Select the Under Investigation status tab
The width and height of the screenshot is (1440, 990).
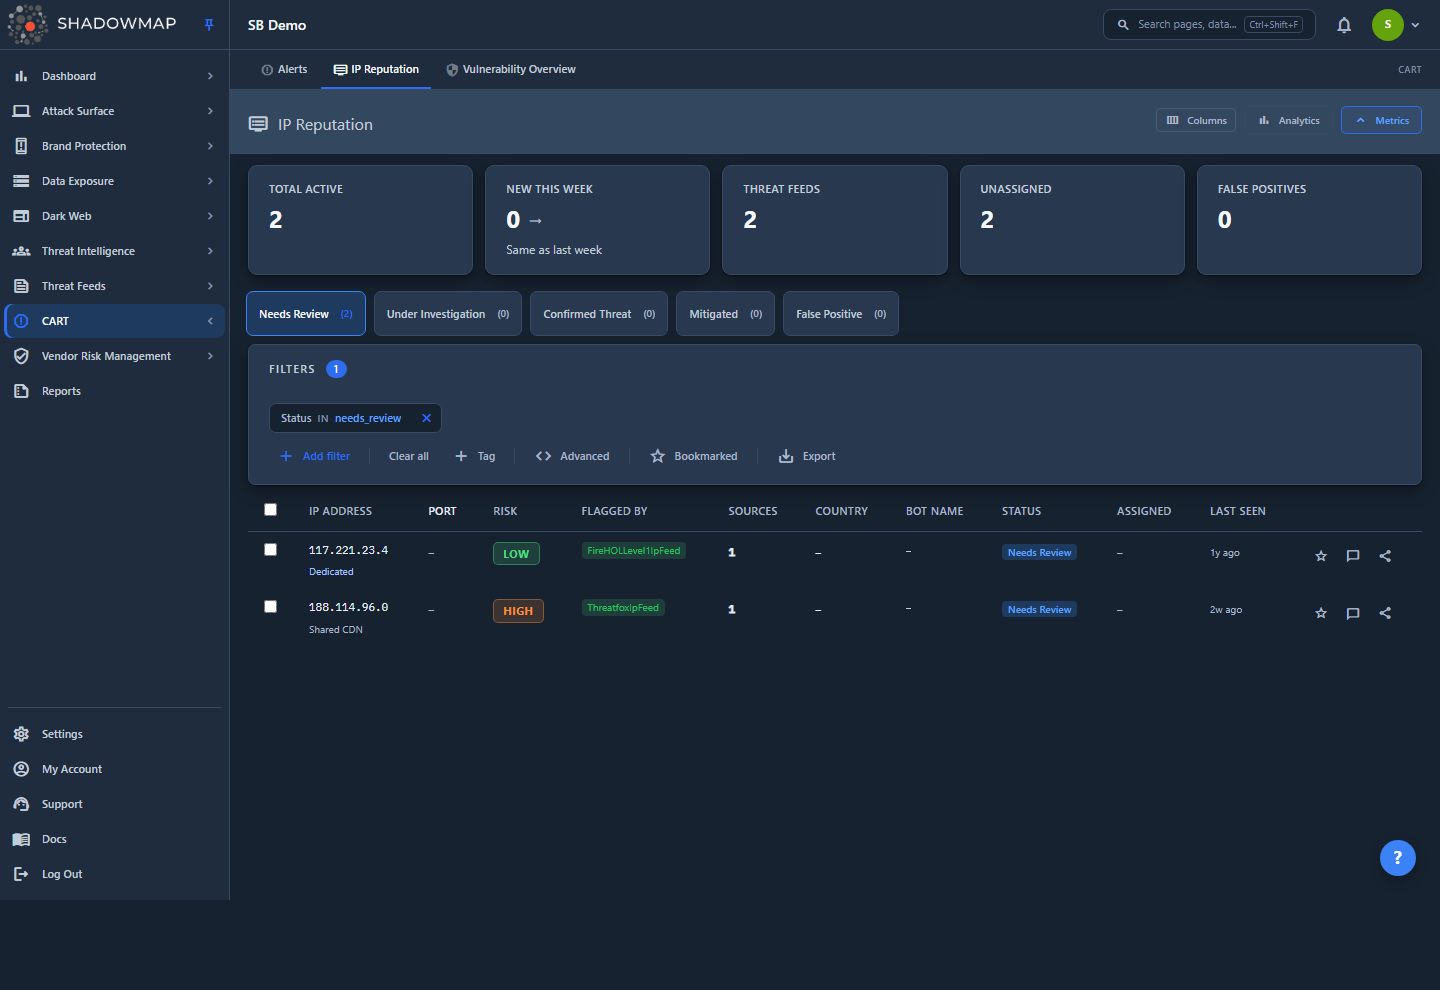(448, 314)
